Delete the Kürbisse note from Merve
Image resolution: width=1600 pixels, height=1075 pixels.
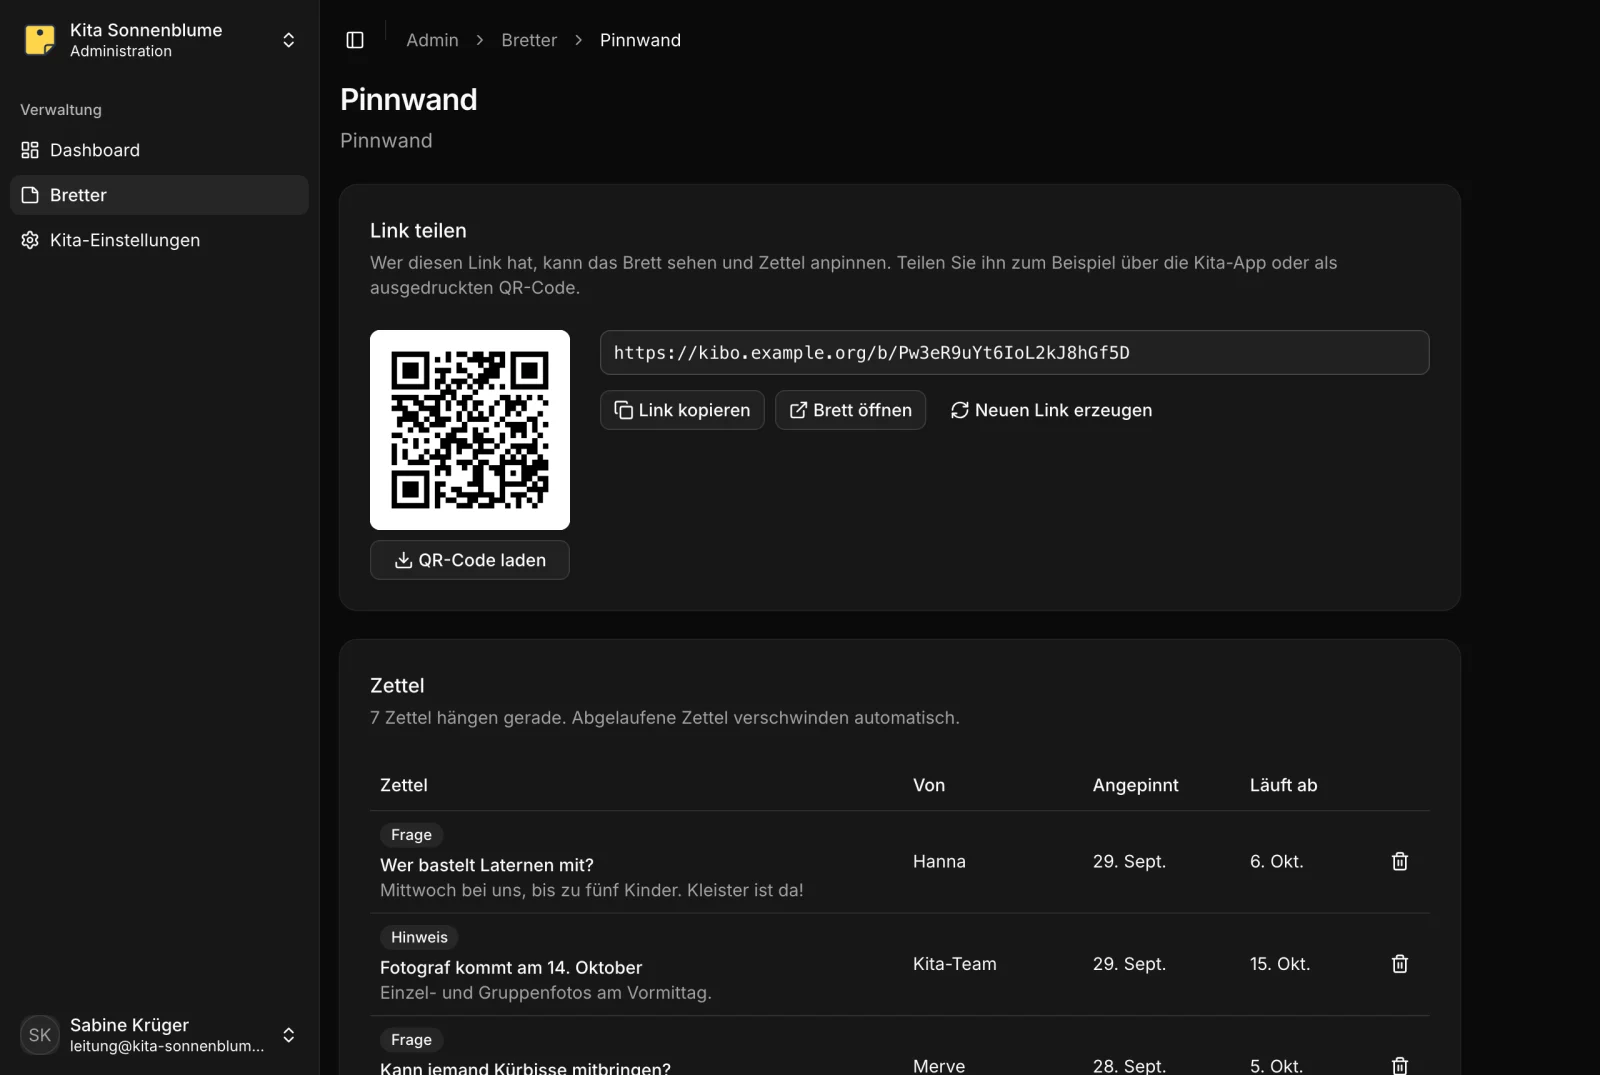(1400, 1064)
